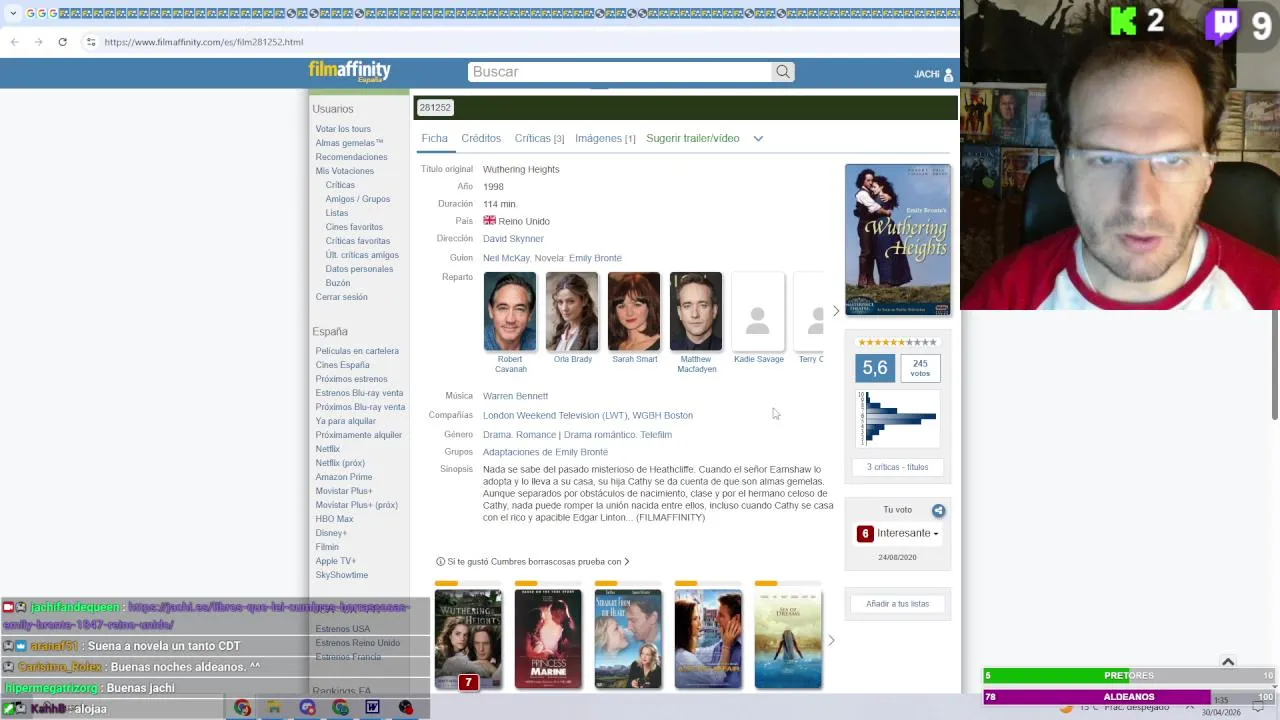Open File Explorer from the taskbar
The image size is (1280, 720).
(273, 708)
